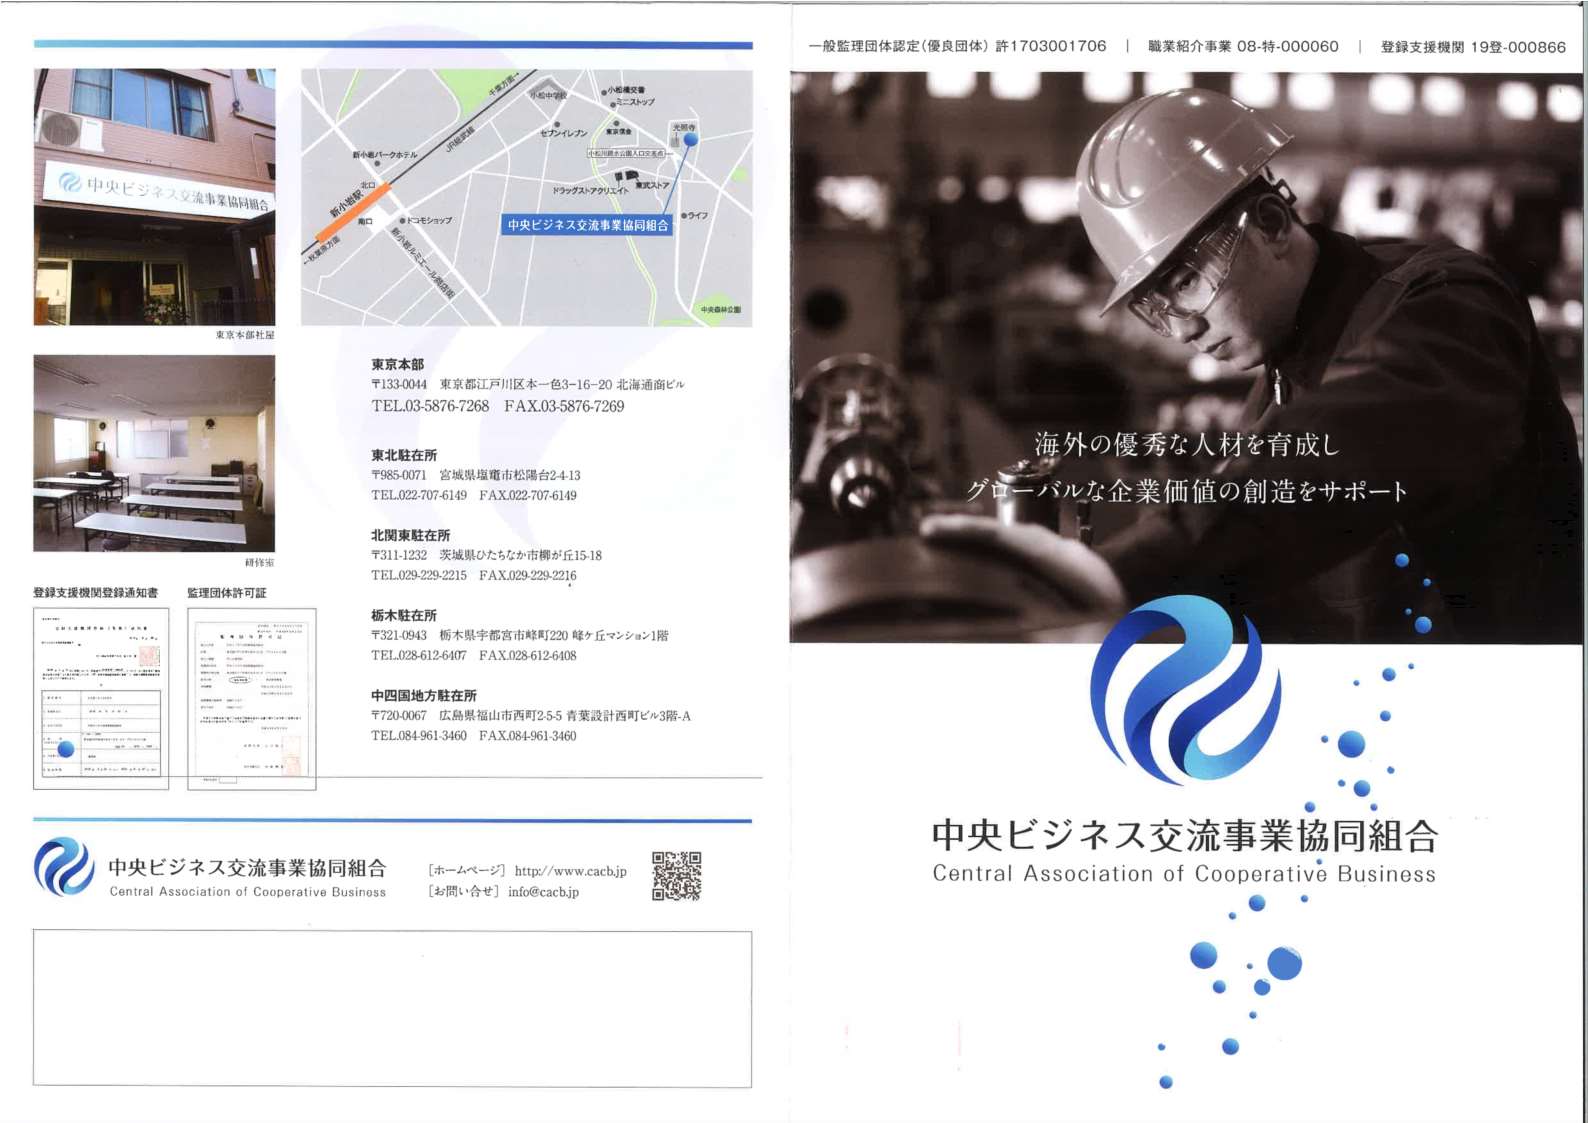Click the セブンイレブン label on the map
Viewport: 1588px width, 1123px height.
point(563,133)
